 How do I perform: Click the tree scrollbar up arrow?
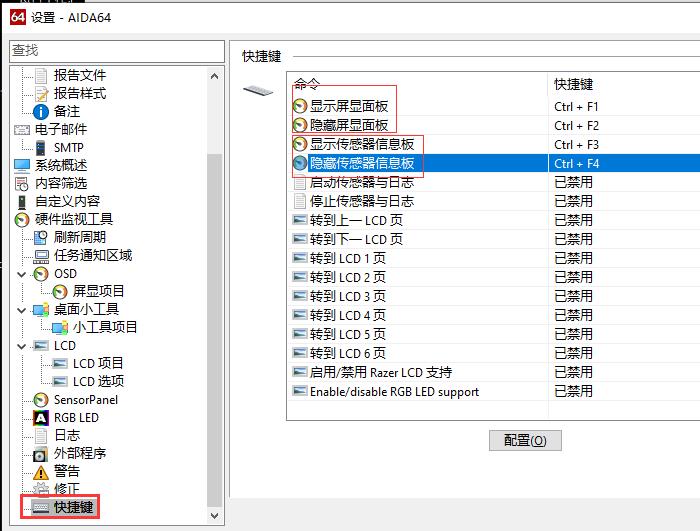(x=214, y=76)
